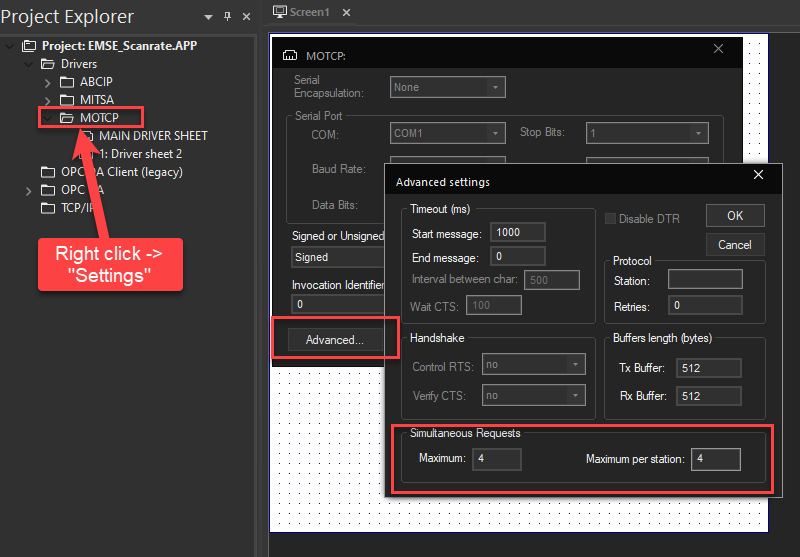The height and width of the screenshot is (557, 800).
Task: Click the project icon beside EMSE_Scanrate.APP
Action: 29,46
